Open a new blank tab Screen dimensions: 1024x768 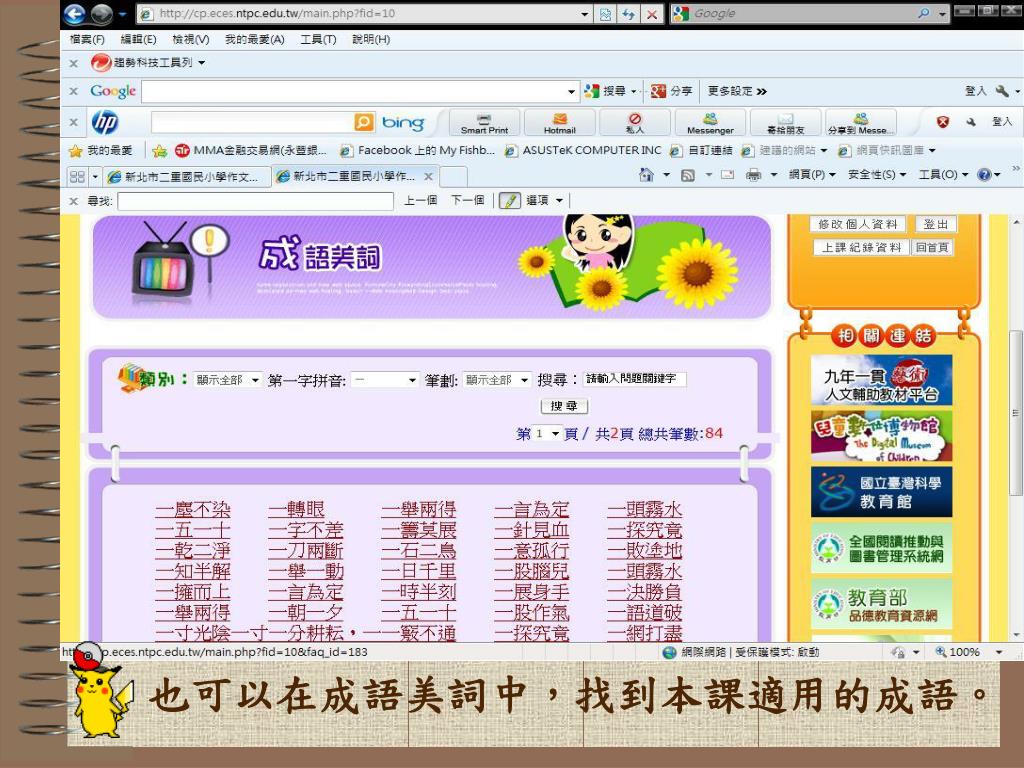(x=453, y=176)
